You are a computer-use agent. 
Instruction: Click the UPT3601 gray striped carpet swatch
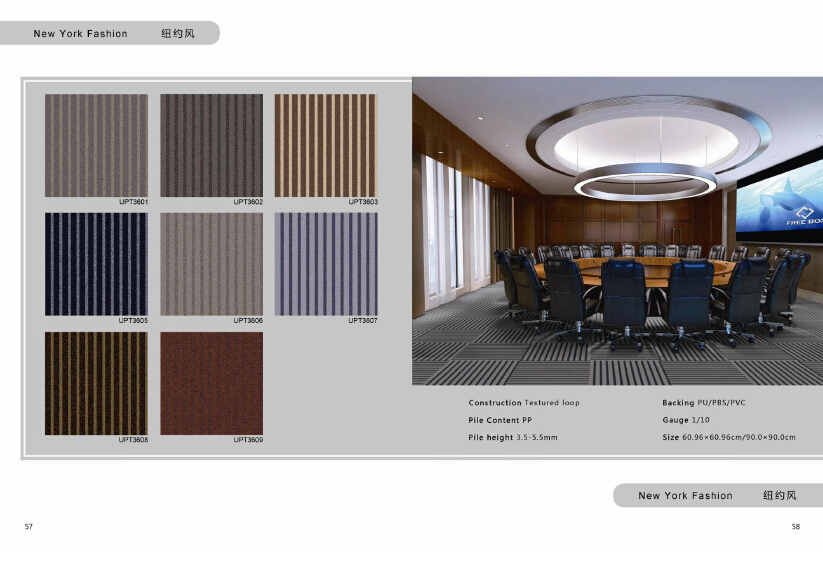[96, 146]
